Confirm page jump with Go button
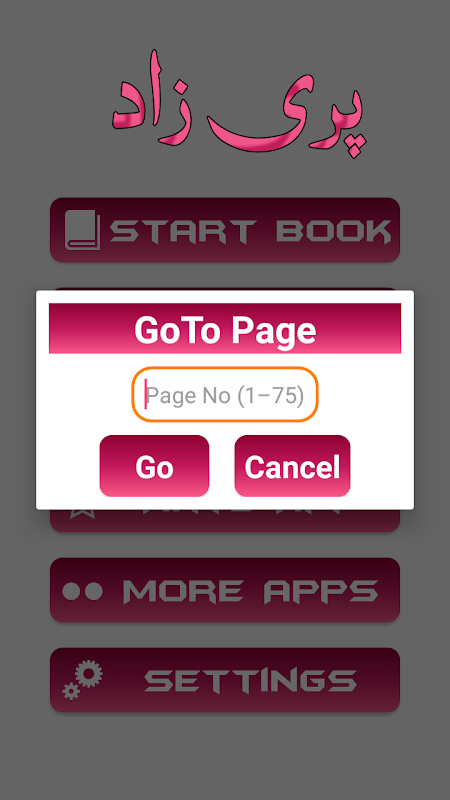This screenshot has width=450, height=800. (154, 465)
